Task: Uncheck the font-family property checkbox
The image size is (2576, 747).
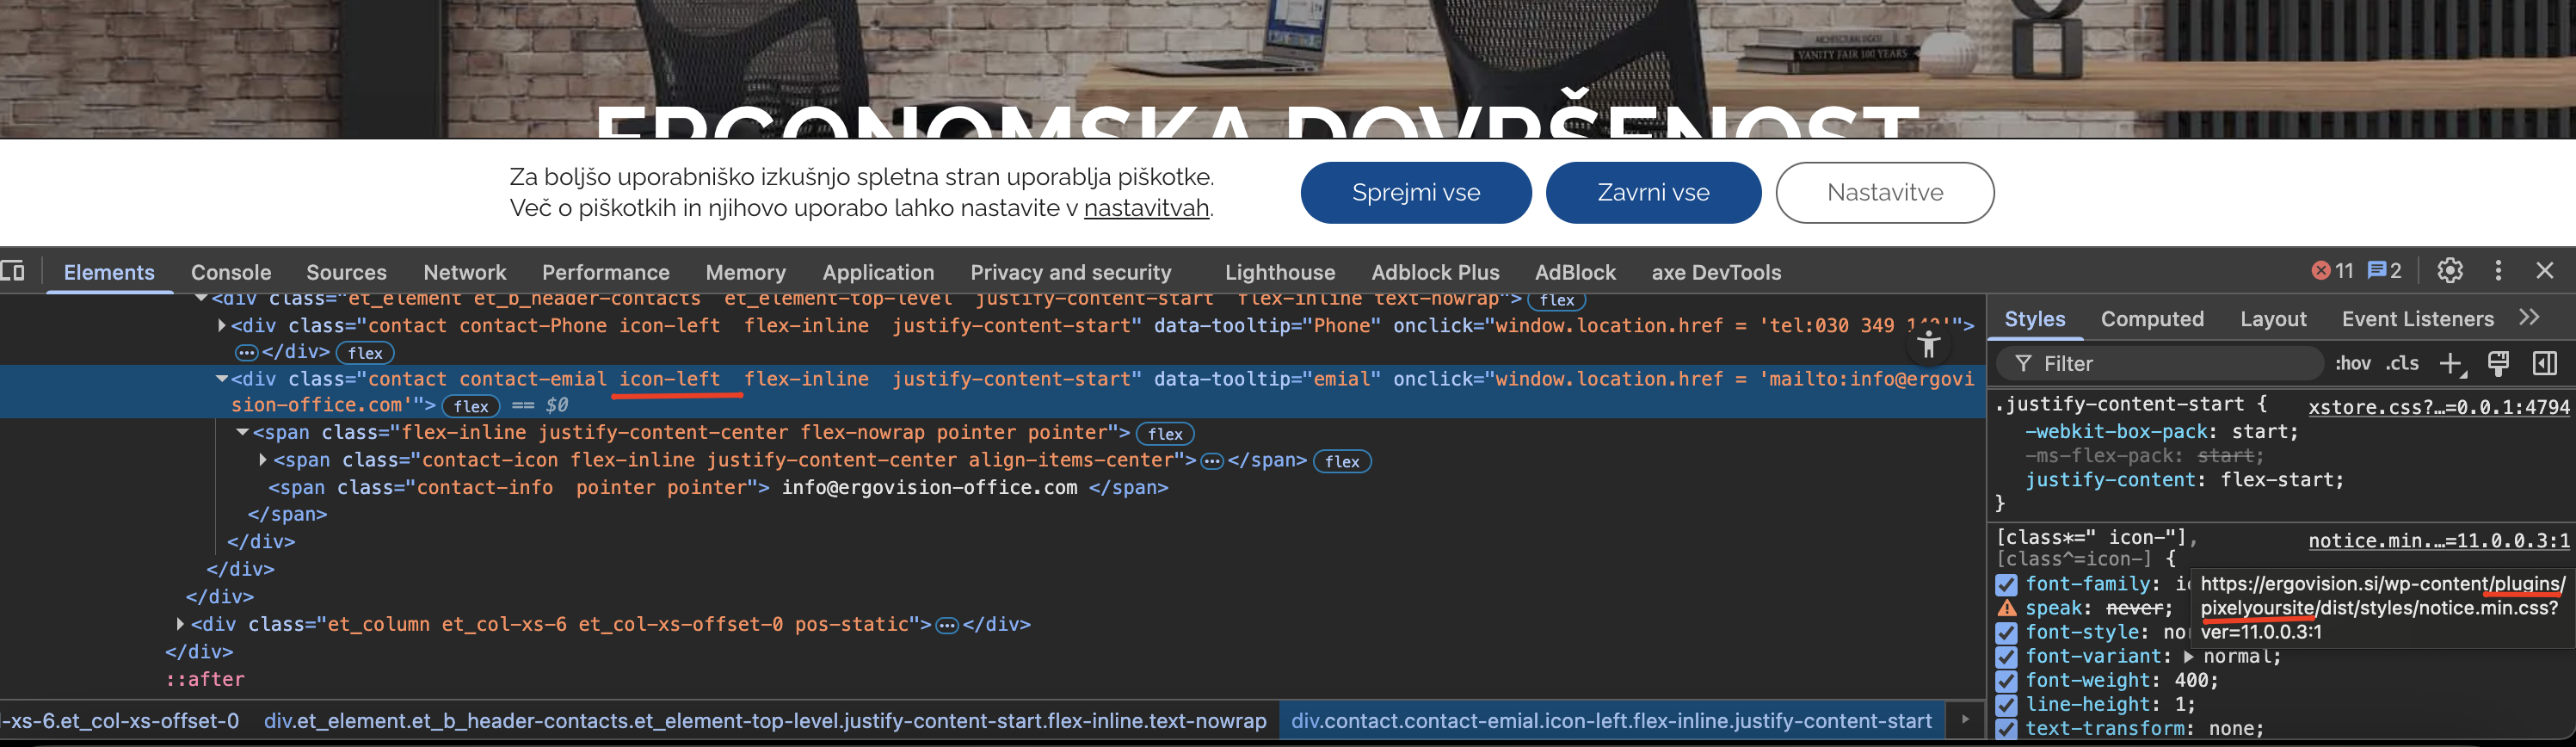Action: [x=2006, y=585]
